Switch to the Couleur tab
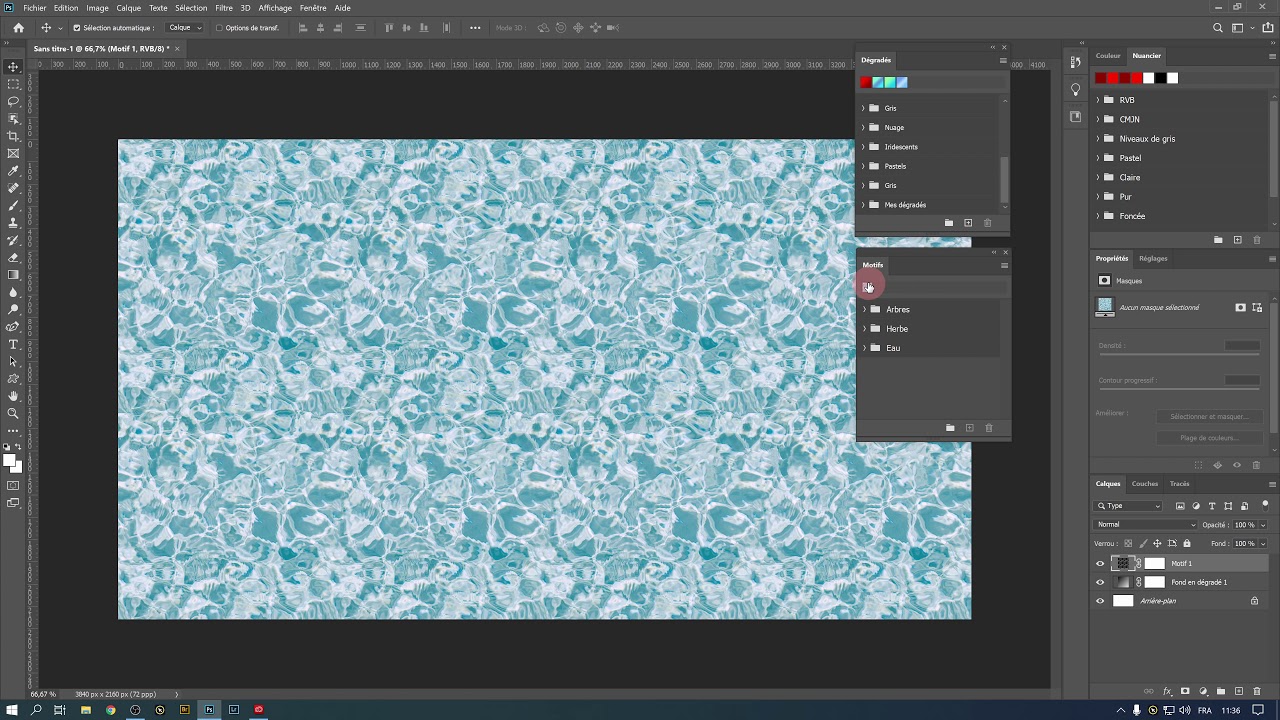Image resolution: width=1280 pixels, height=720 pixels. tap(1108, 56)
